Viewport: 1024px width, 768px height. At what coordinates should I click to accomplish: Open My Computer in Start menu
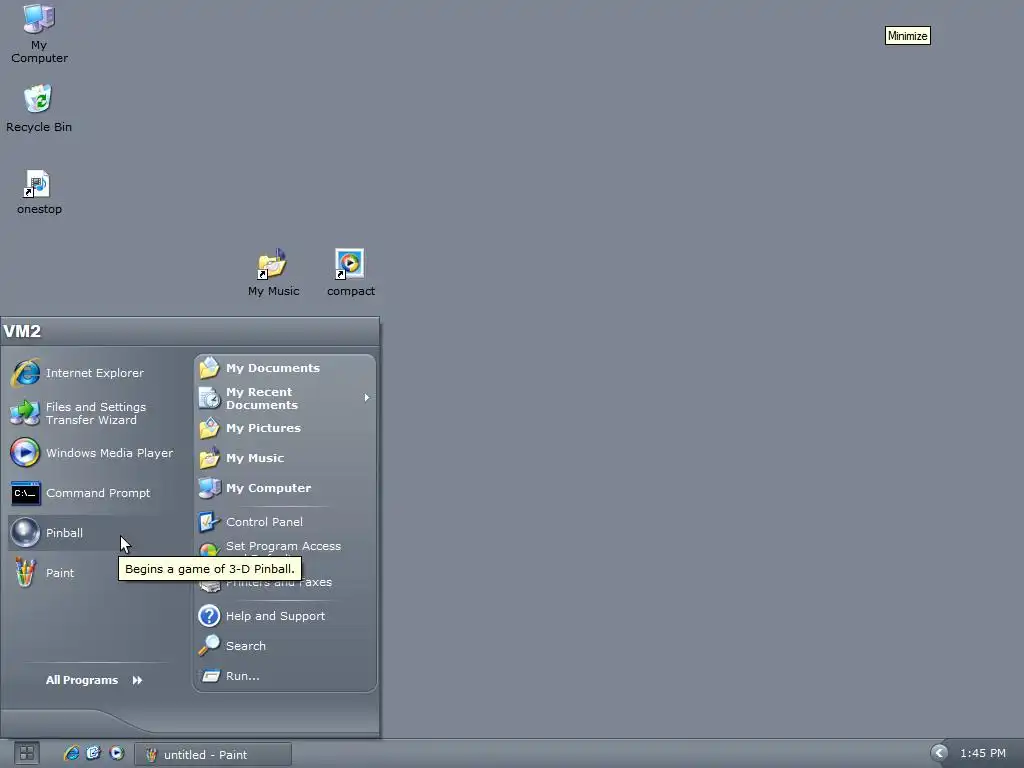click(285, 488)
